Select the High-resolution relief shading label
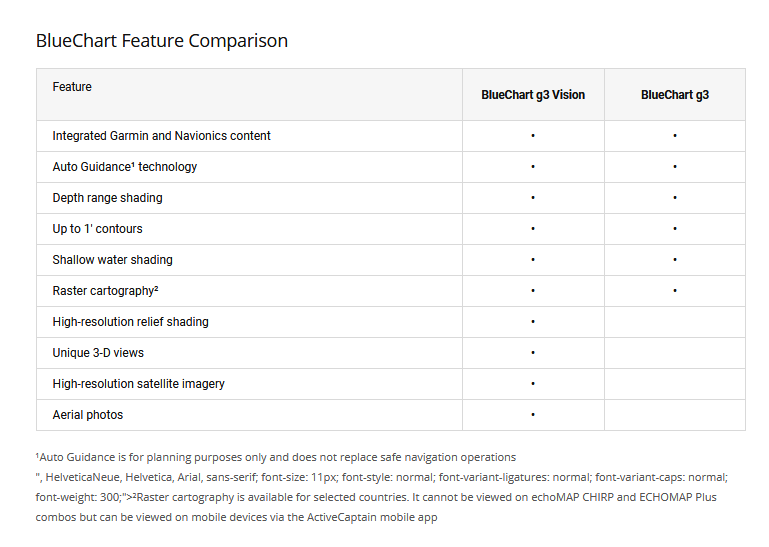Viewport: 769px width, 547px height. [130, 322]
